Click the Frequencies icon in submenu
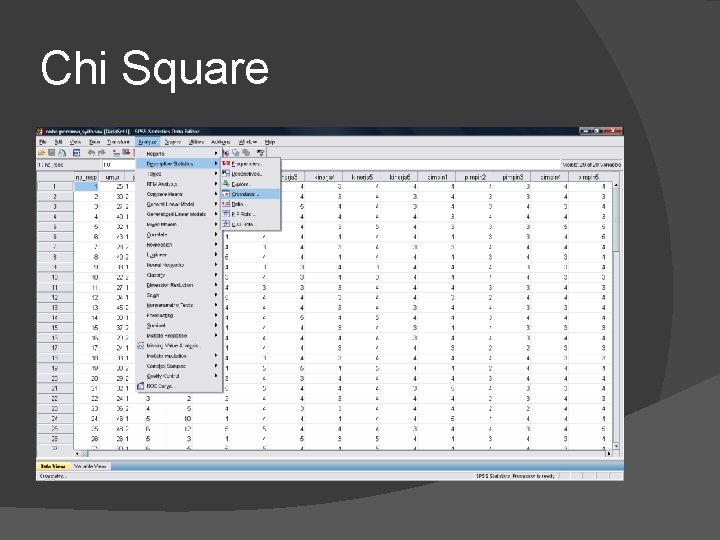This screenshot has height=540, width=720. click(226, 163)
